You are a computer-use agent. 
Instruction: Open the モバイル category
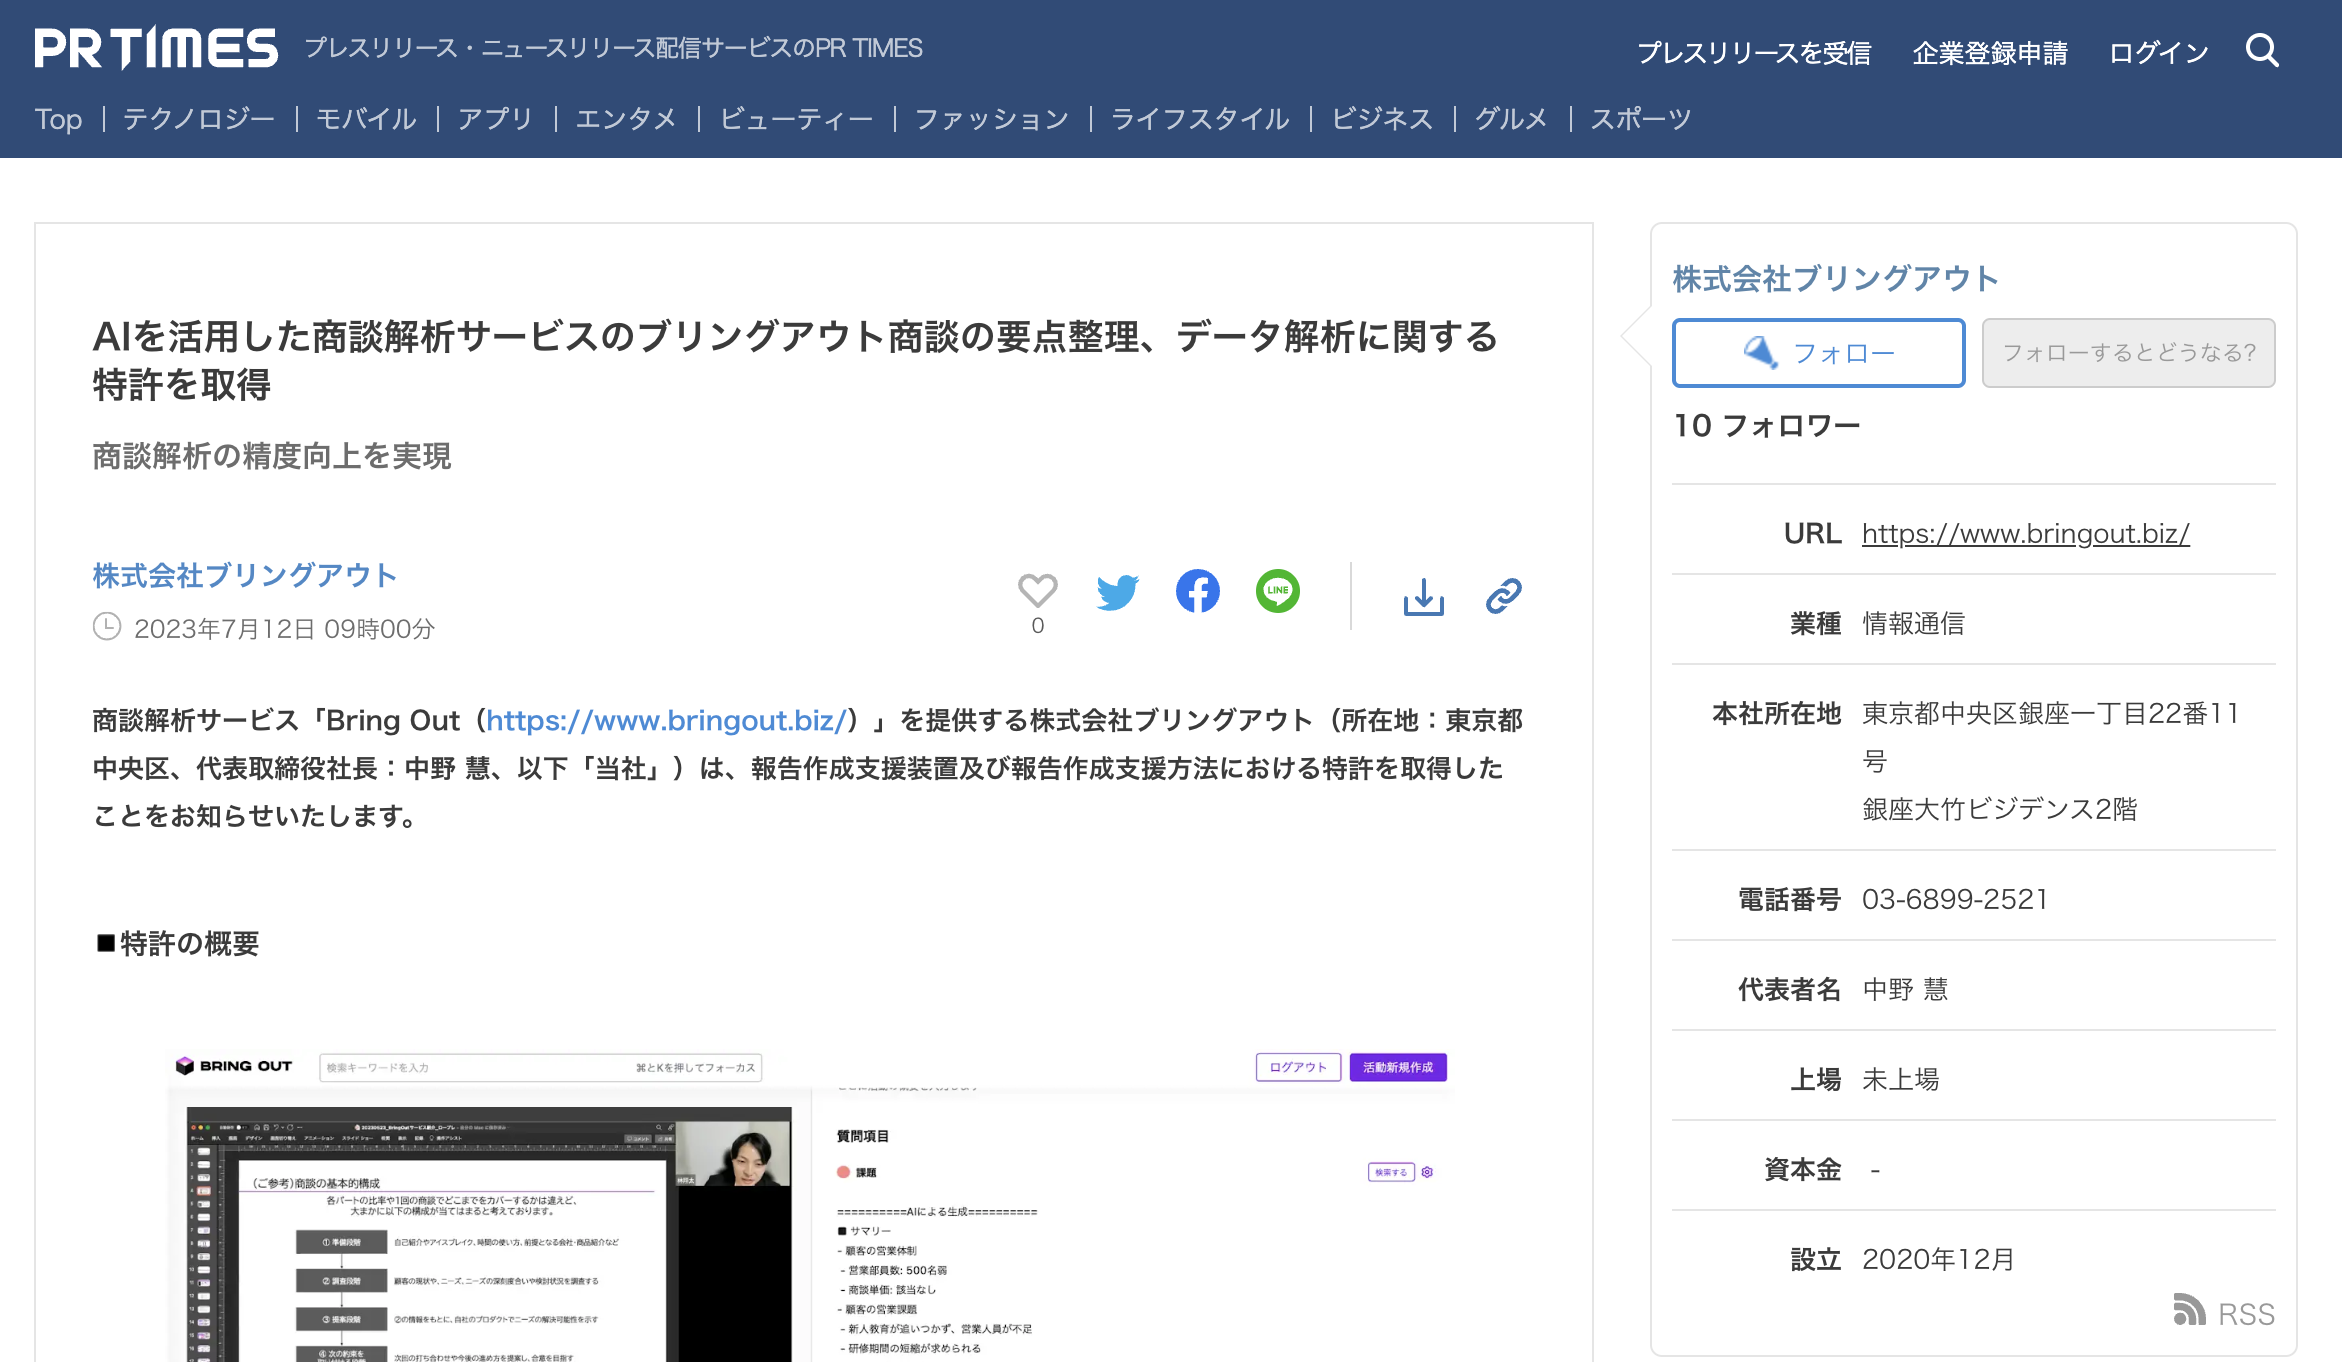[366, 119]
